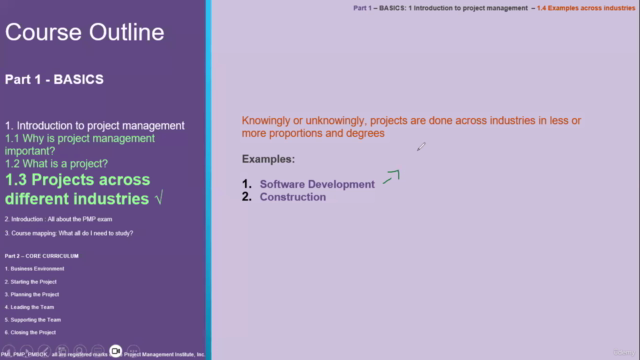
Task: Click the 'Part 1 - BASICS' heading
Action: click(54, 79)
